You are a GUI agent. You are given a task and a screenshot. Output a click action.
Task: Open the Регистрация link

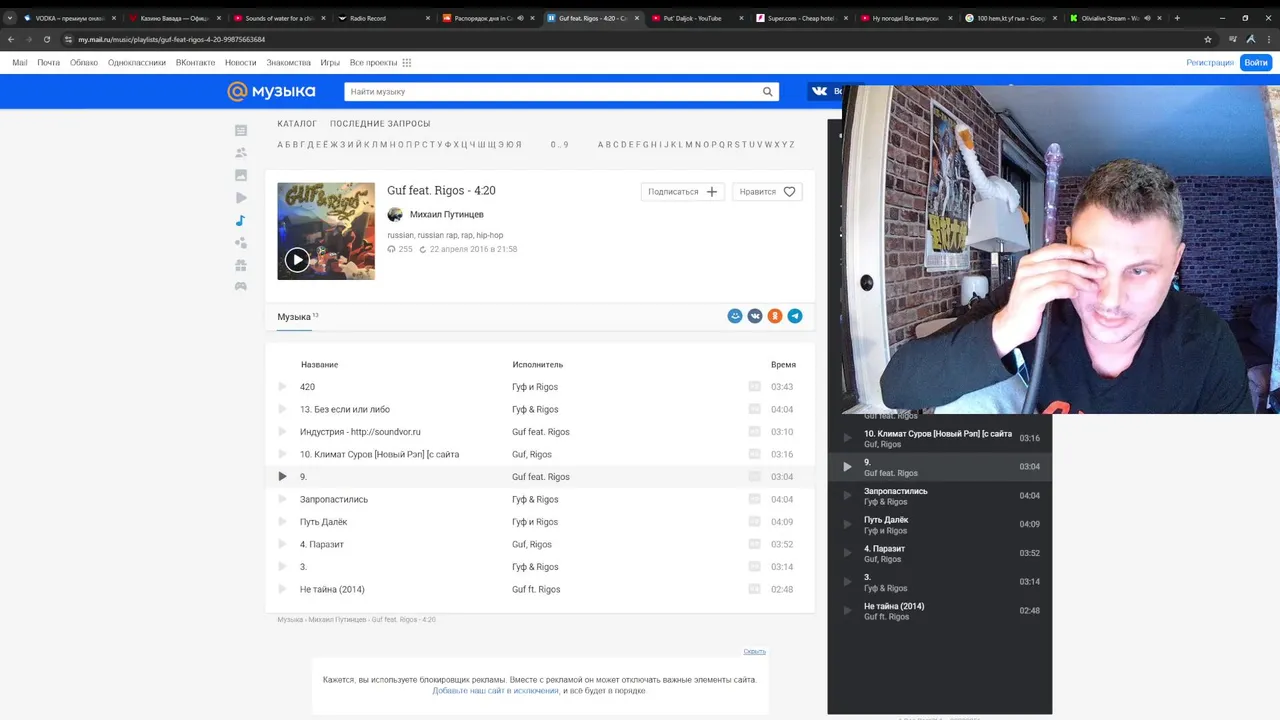pyautogui.click(x=1210, y=62)
